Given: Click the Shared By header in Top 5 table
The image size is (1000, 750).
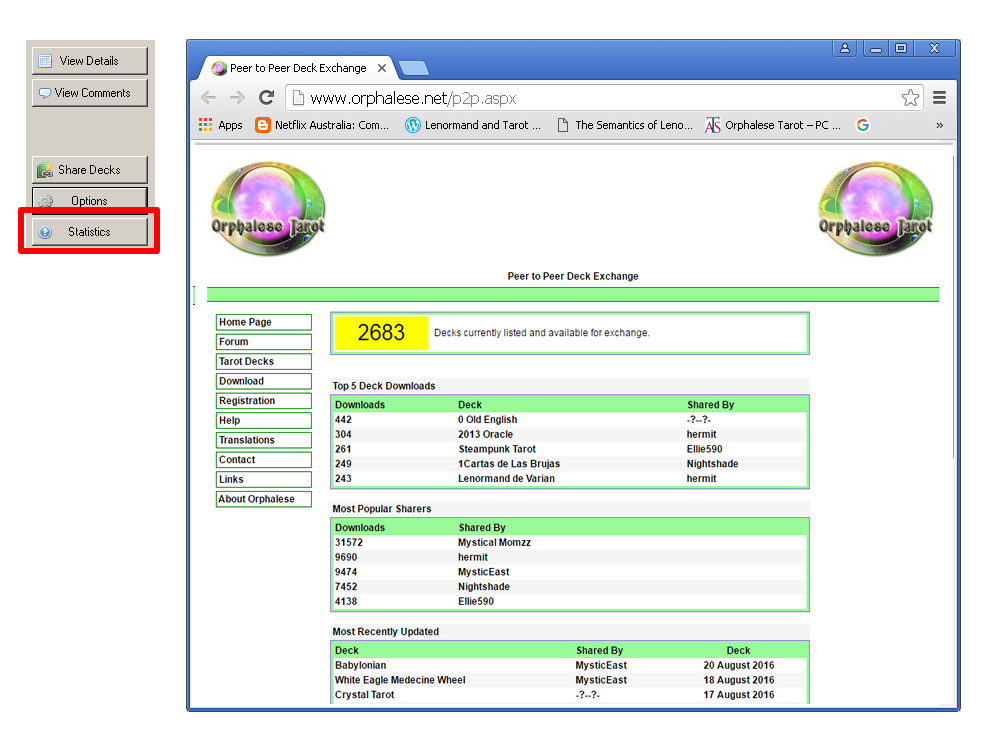Looking at the screenshot, I should coord(710,405).
